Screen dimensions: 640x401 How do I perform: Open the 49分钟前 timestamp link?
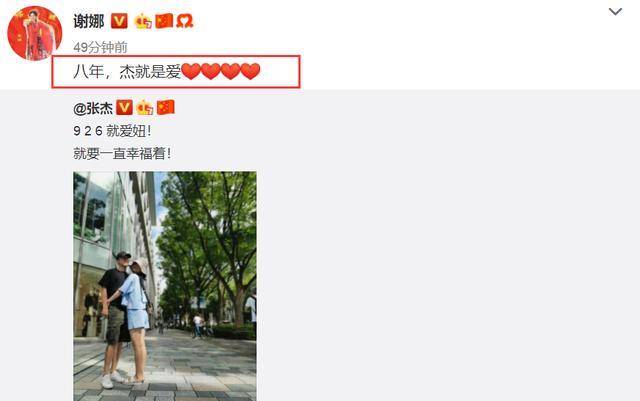point(100,47)
